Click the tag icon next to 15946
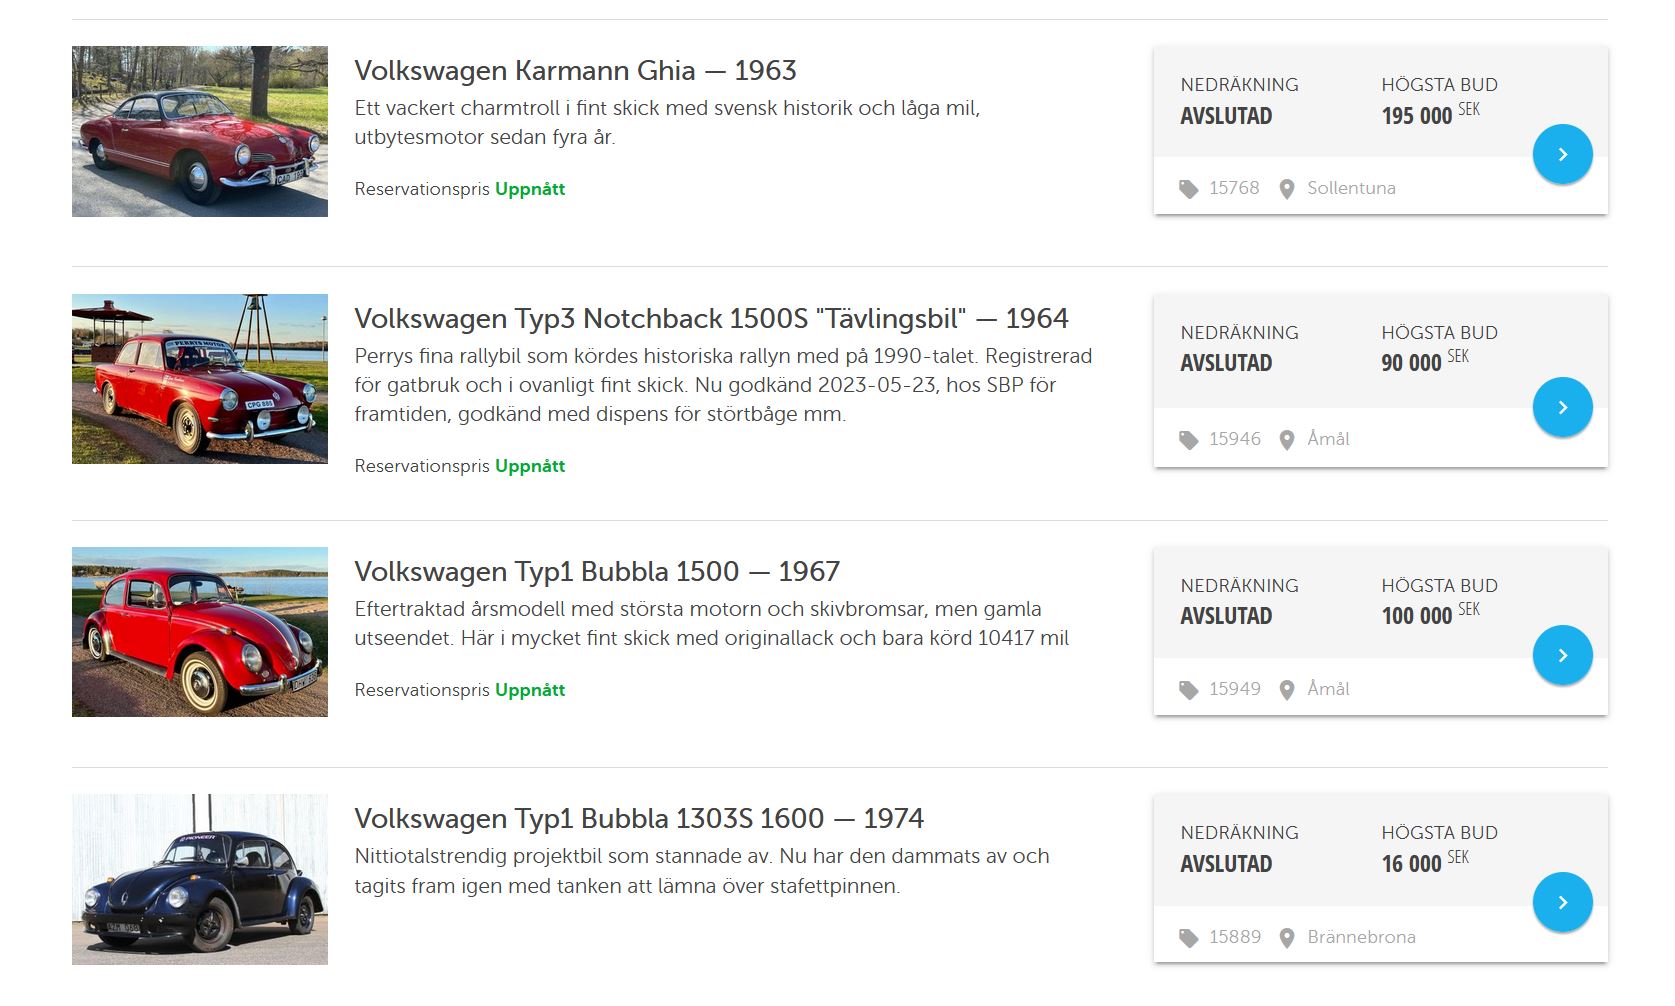 point(1188,440)
